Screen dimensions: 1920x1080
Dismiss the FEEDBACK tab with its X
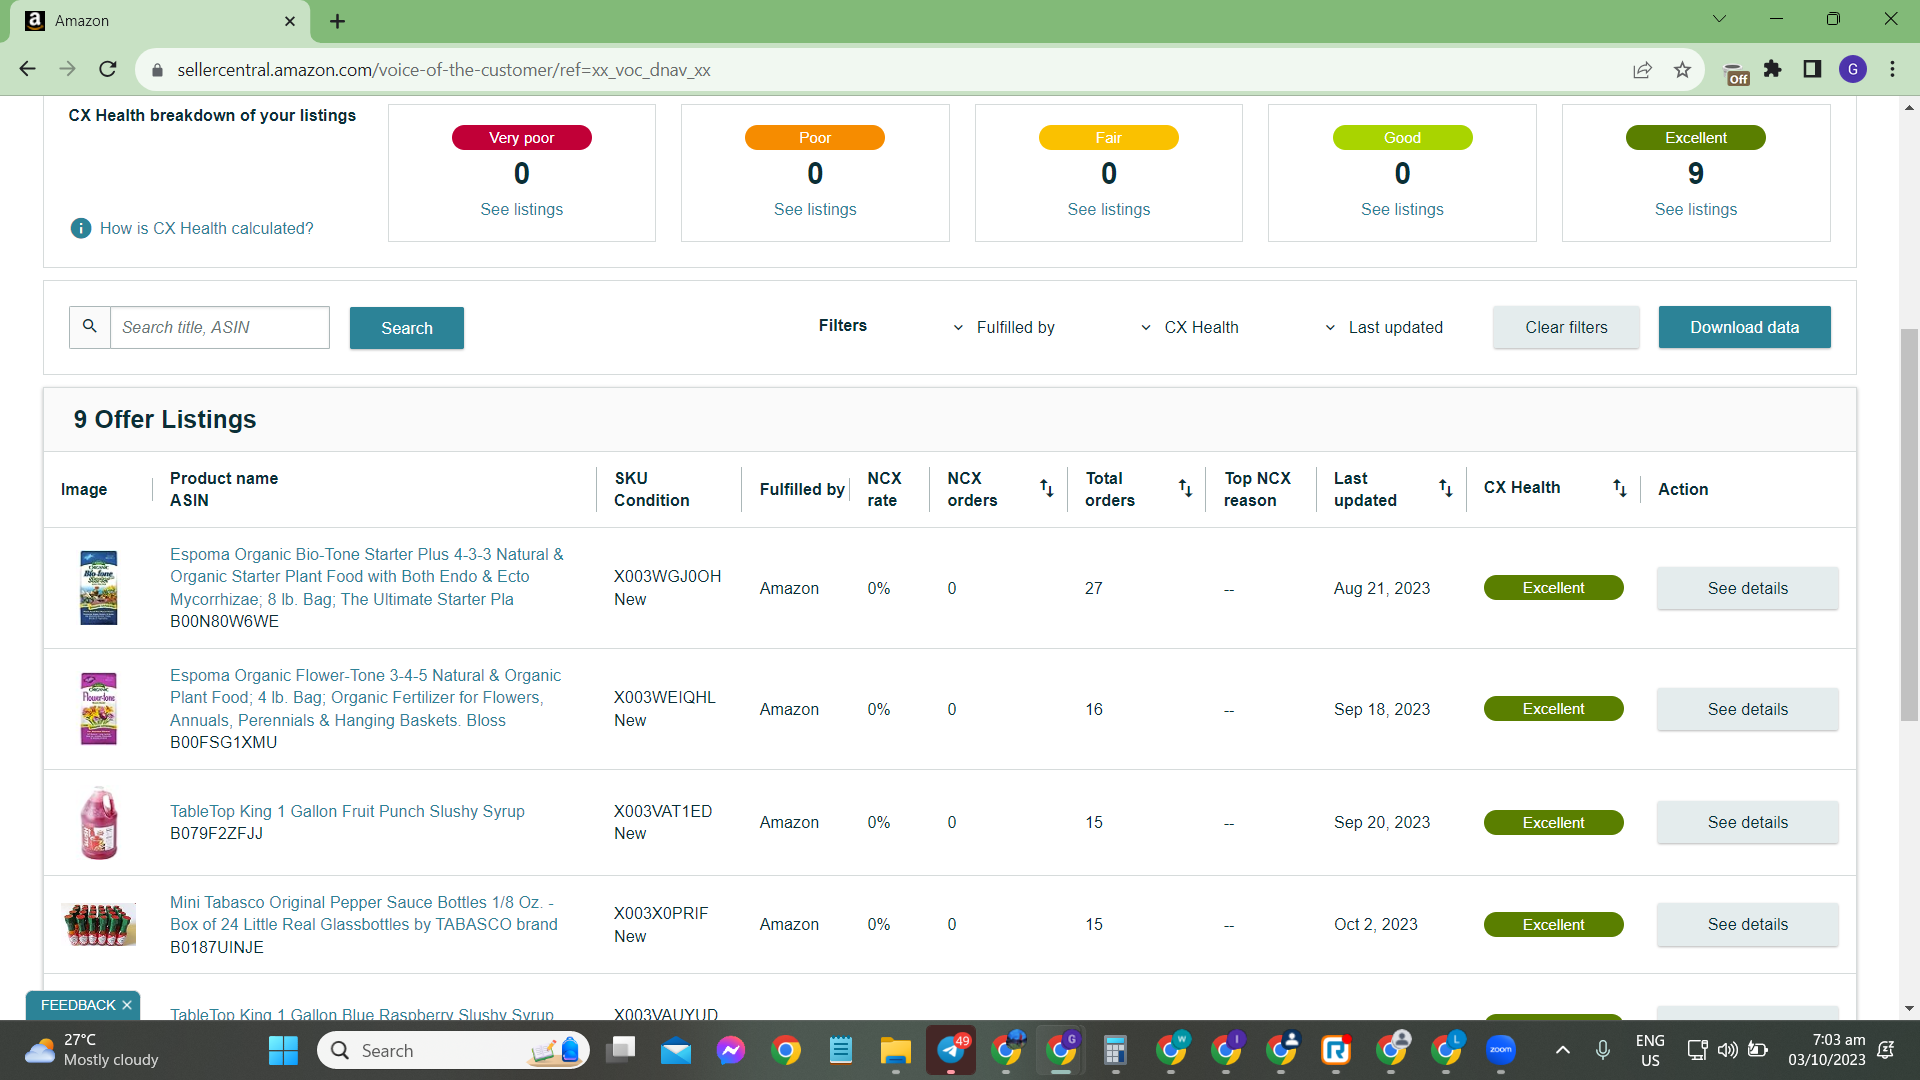point(127,1005)
